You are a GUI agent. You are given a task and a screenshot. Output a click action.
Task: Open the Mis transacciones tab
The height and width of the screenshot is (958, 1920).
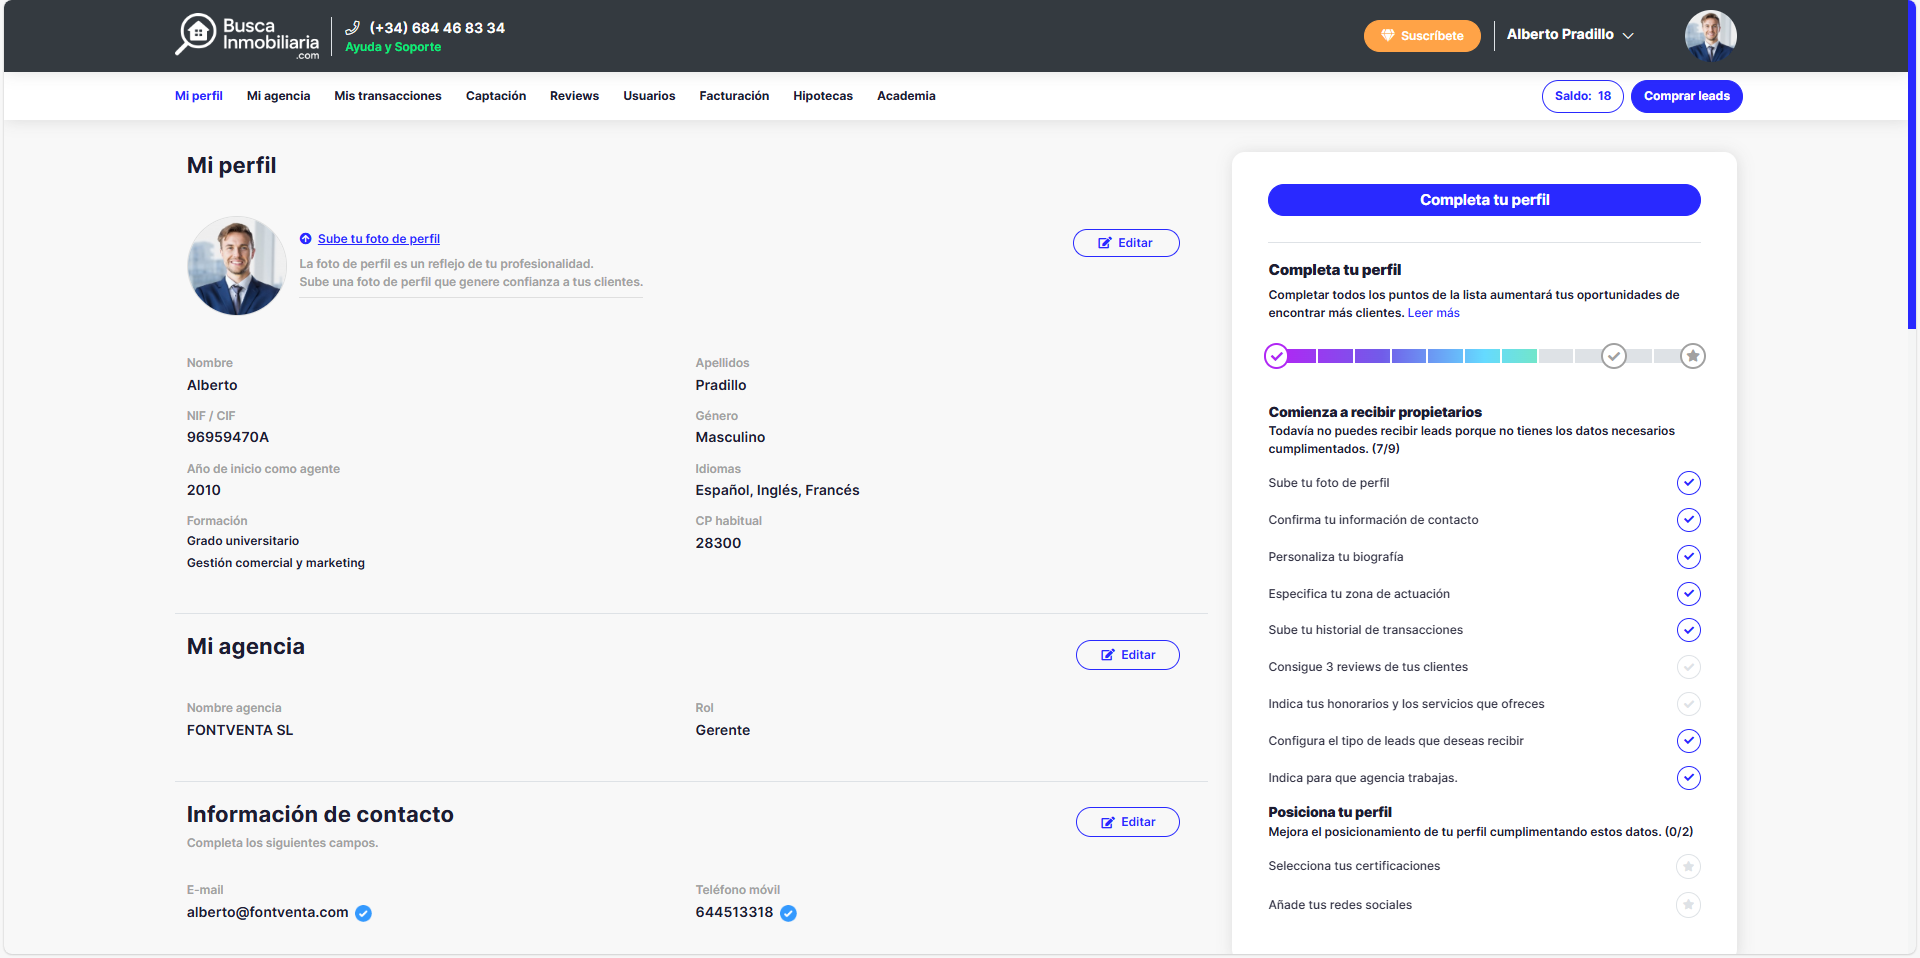(x=388, y=96)
